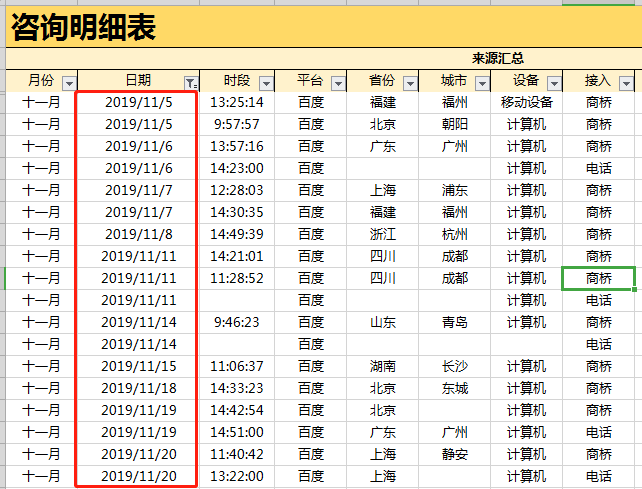Select the 青岛 city cell
The image size is (642, 489).
(x=454, y=322)
